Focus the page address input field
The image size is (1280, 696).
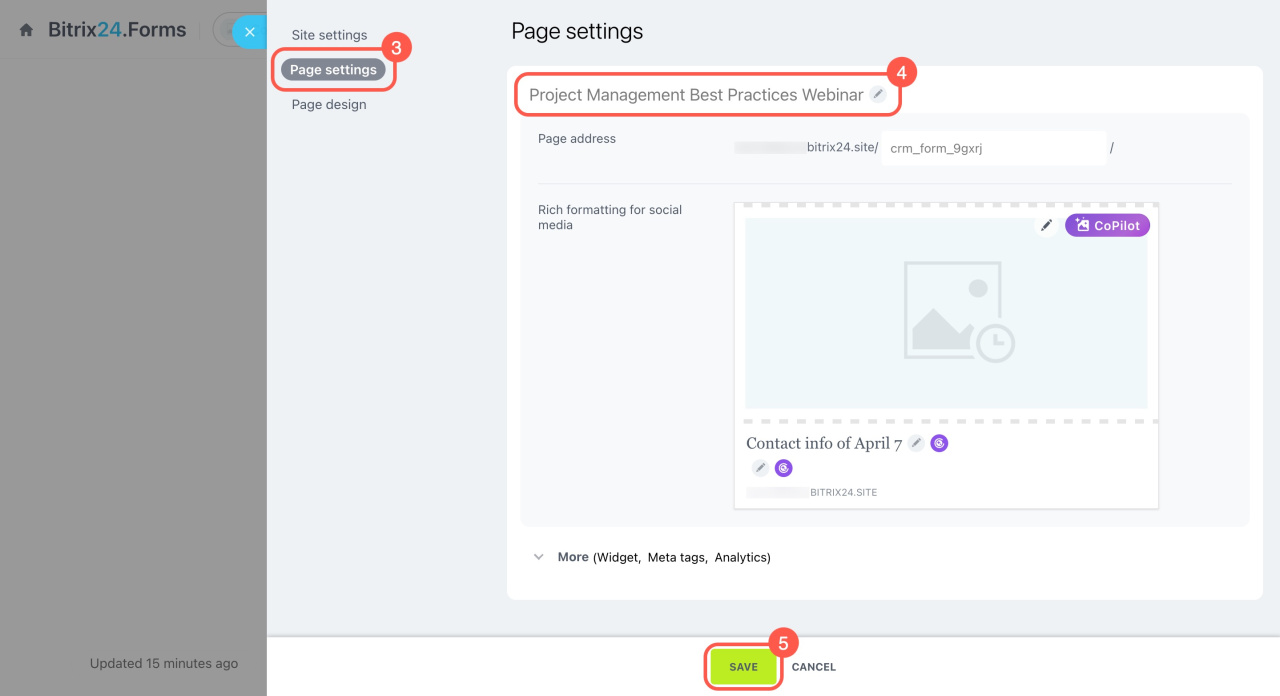point(993,148)
